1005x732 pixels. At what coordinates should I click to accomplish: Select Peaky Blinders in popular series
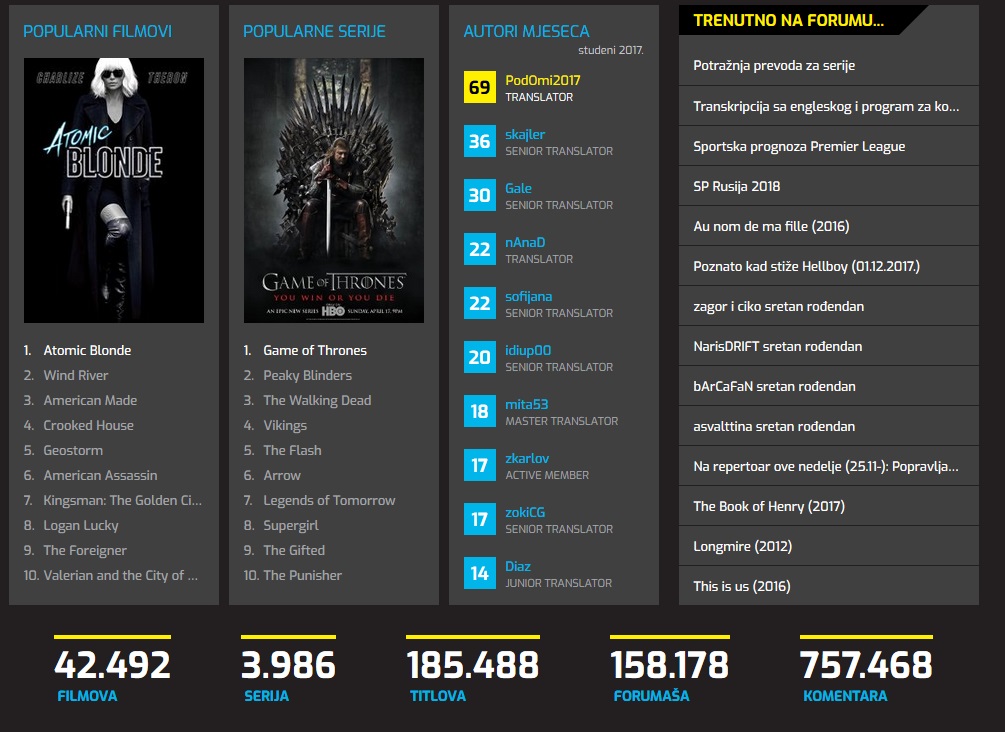coord(307,375)
